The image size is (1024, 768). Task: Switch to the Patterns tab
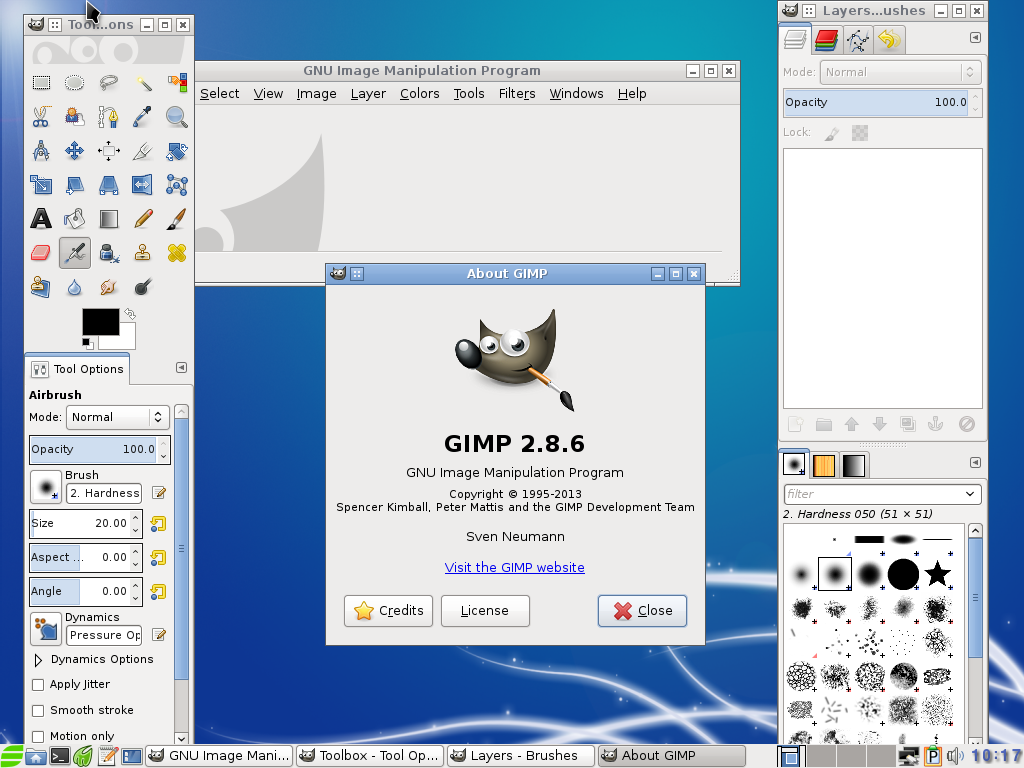click(x=824, y=465)
